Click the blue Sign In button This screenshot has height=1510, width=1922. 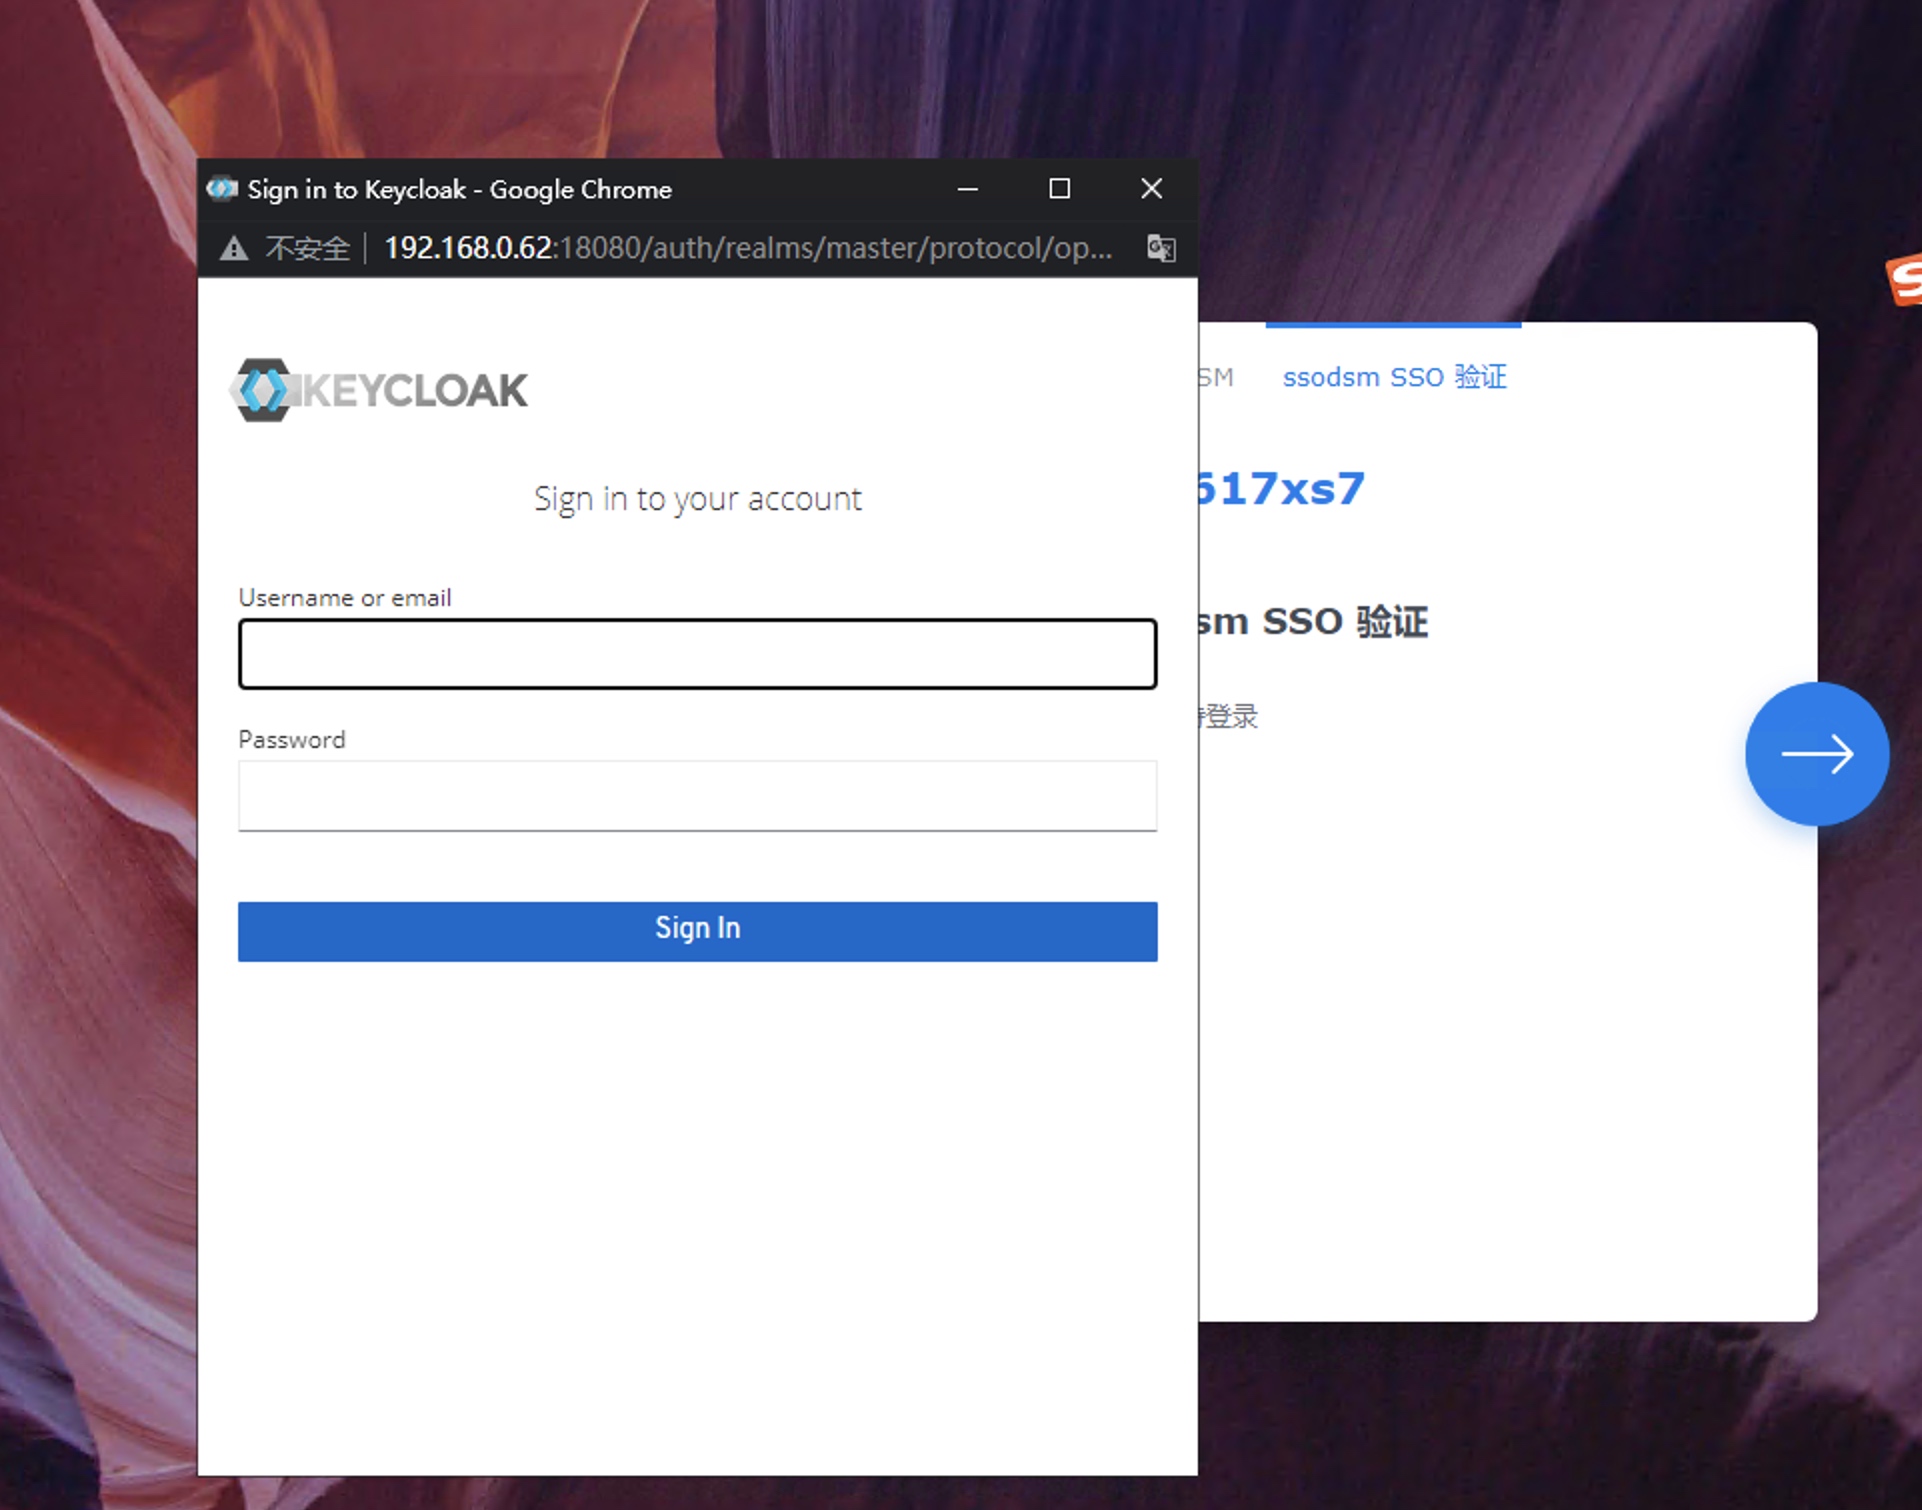(x=697, y=931)
